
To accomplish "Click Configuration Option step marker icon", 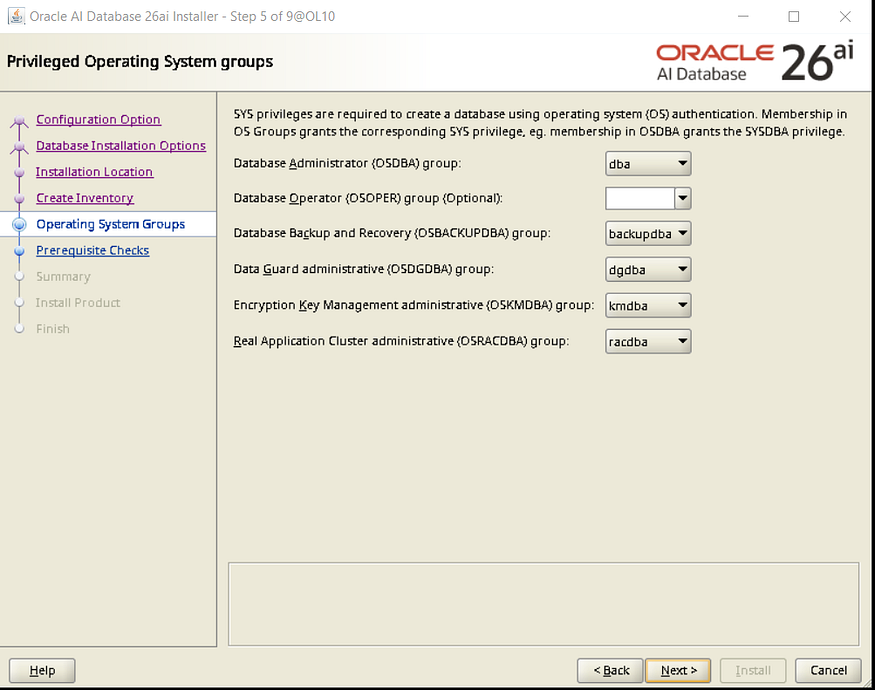I will point(20,121).
